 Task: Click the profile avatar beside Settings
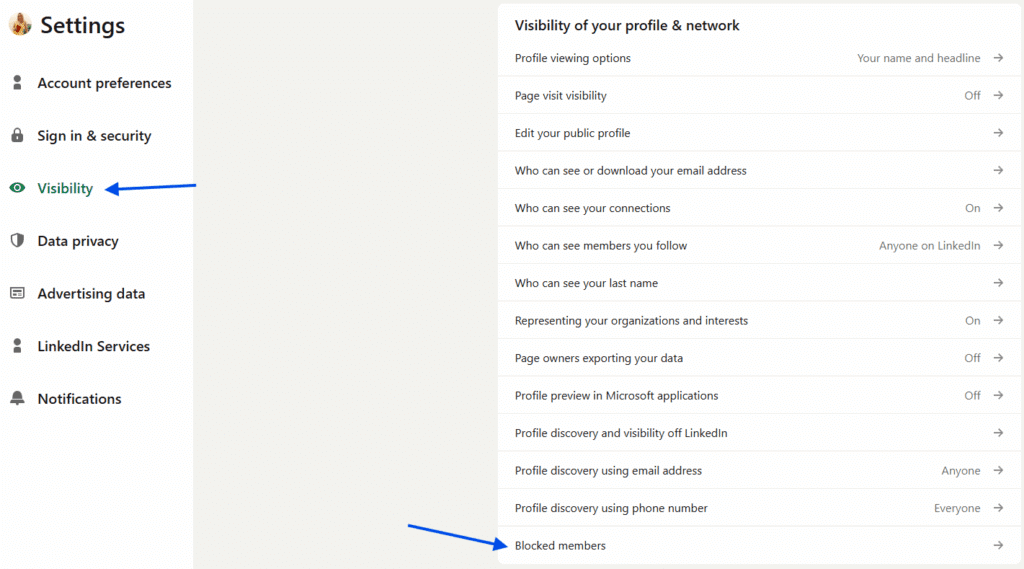pyautogui.click(x=20, y=25)
